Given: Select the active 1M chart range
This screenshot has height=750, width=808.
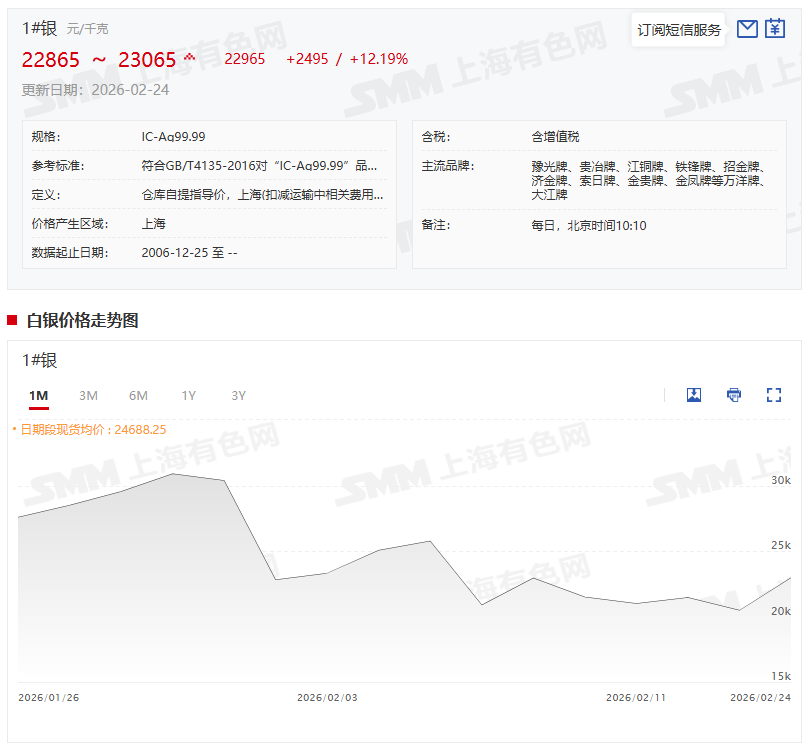Looking at the screenshot, I should point(38,396).
